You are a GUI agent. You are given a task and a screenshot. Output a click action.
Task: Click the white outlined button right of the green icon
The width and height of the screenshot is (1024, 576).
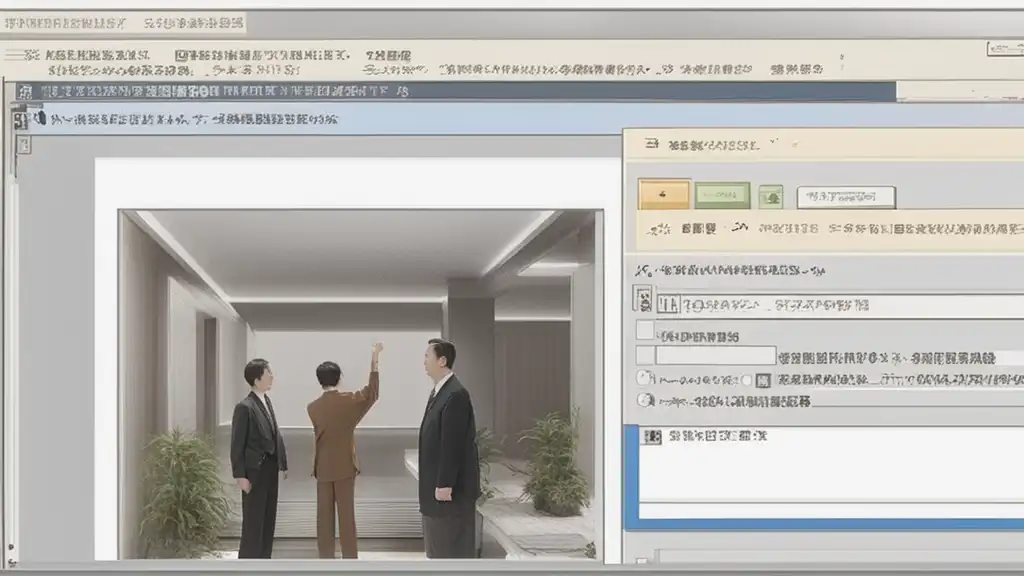tap(846, 197)
